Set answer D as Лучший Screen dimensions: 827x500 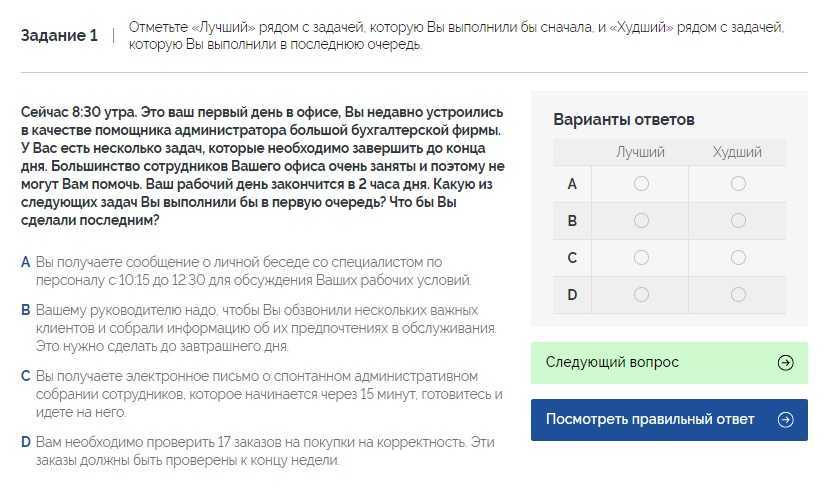641,295
